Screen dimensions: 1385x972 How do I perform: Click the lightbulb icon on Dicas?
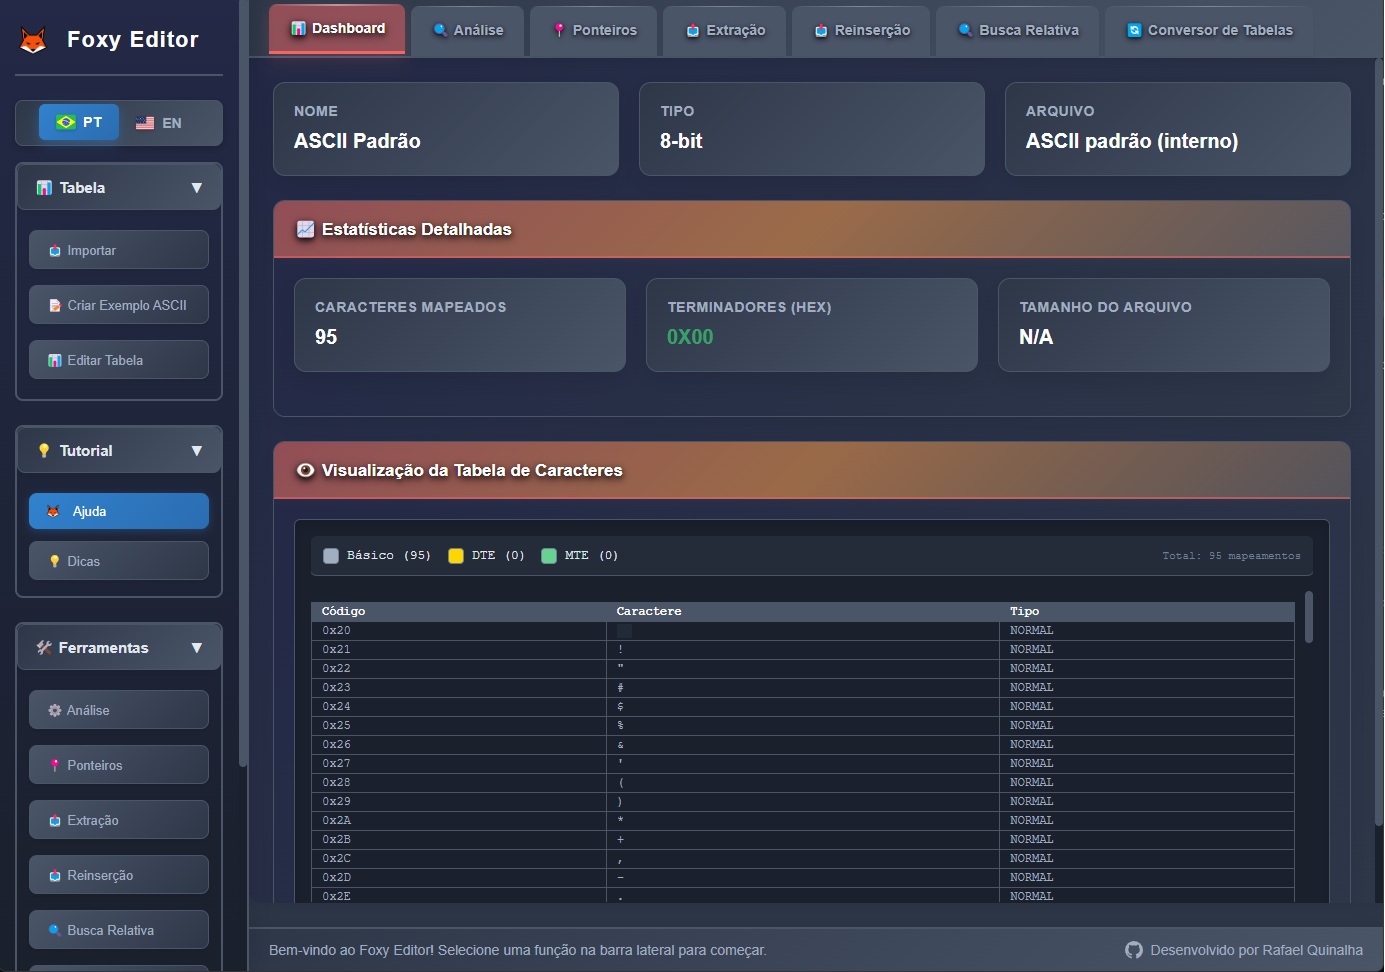point(55,561)
